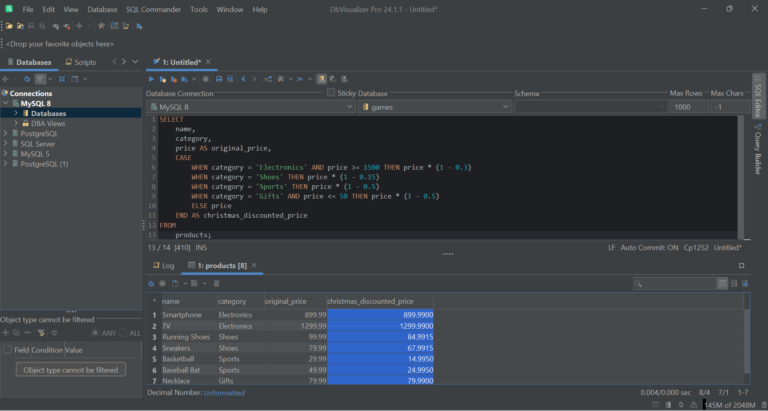Click the Add filter plus icon in filter panel
The height and width of the screenshot is (411, 768).
[5, 333]
